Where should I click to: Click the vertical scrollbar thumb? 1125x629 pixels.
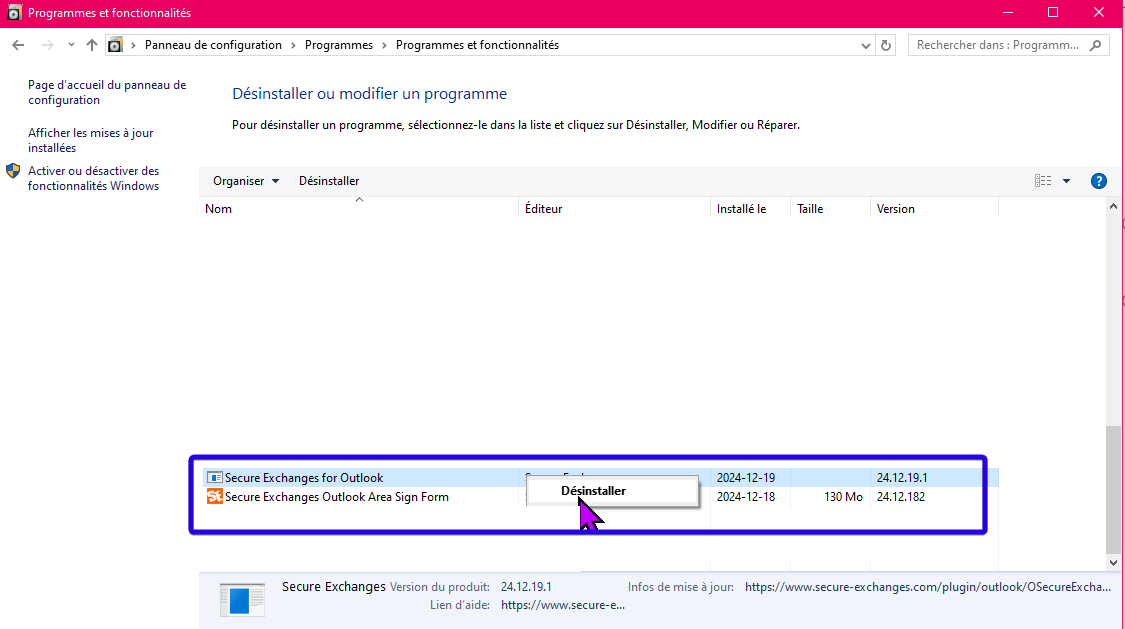[1113, 490]
